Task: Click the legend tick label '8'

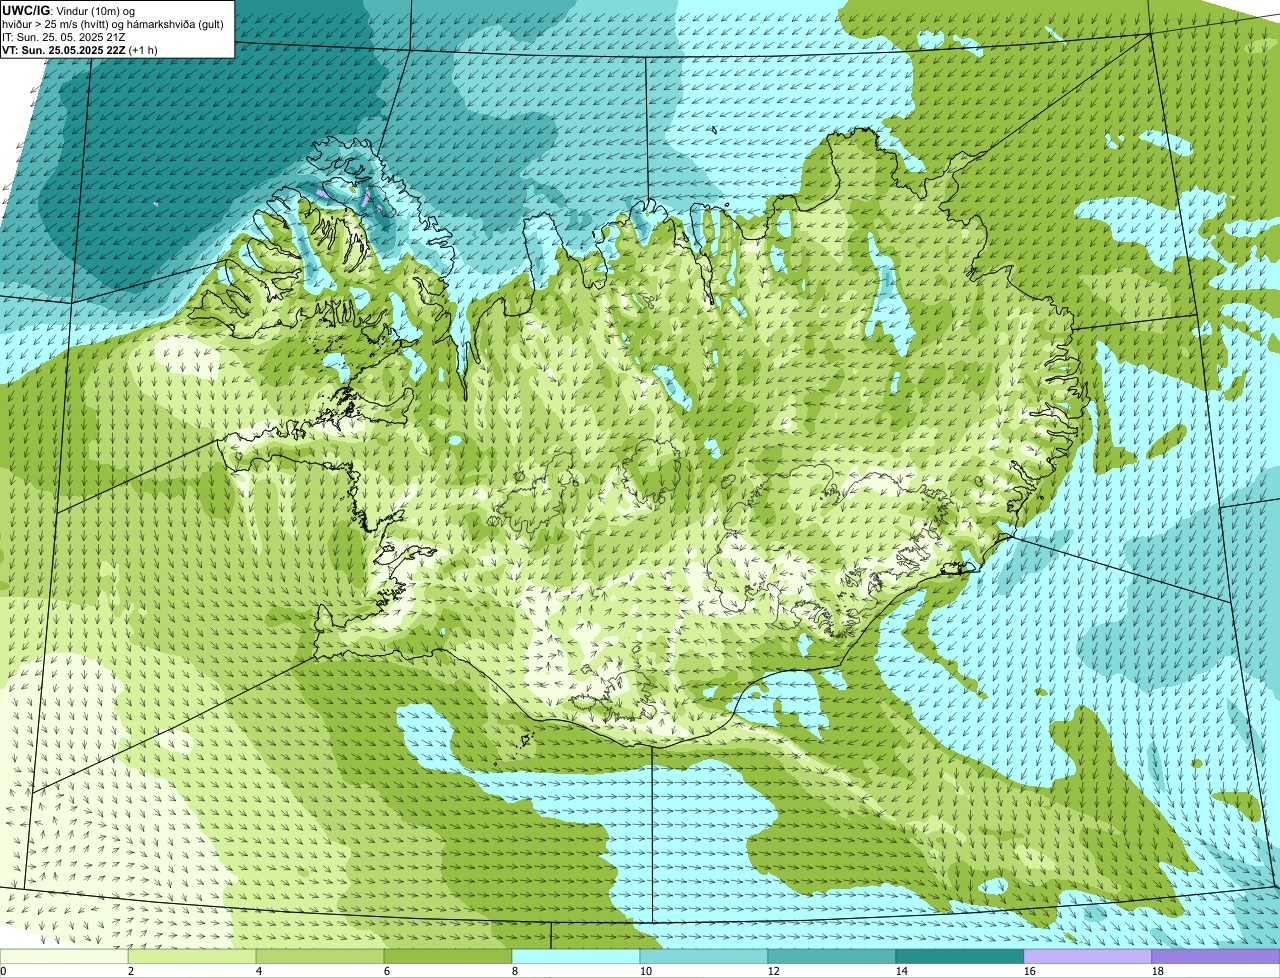Action: [515, 971]
